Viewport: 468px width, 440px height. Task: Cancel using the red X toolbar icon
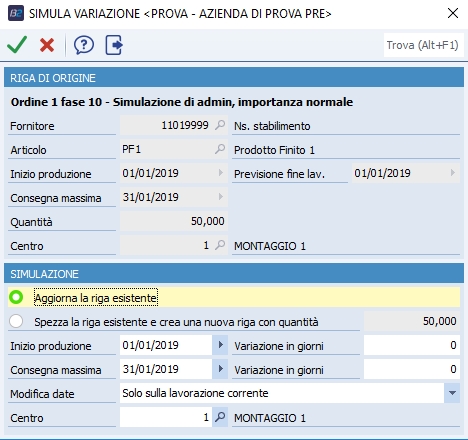point(47,45)
